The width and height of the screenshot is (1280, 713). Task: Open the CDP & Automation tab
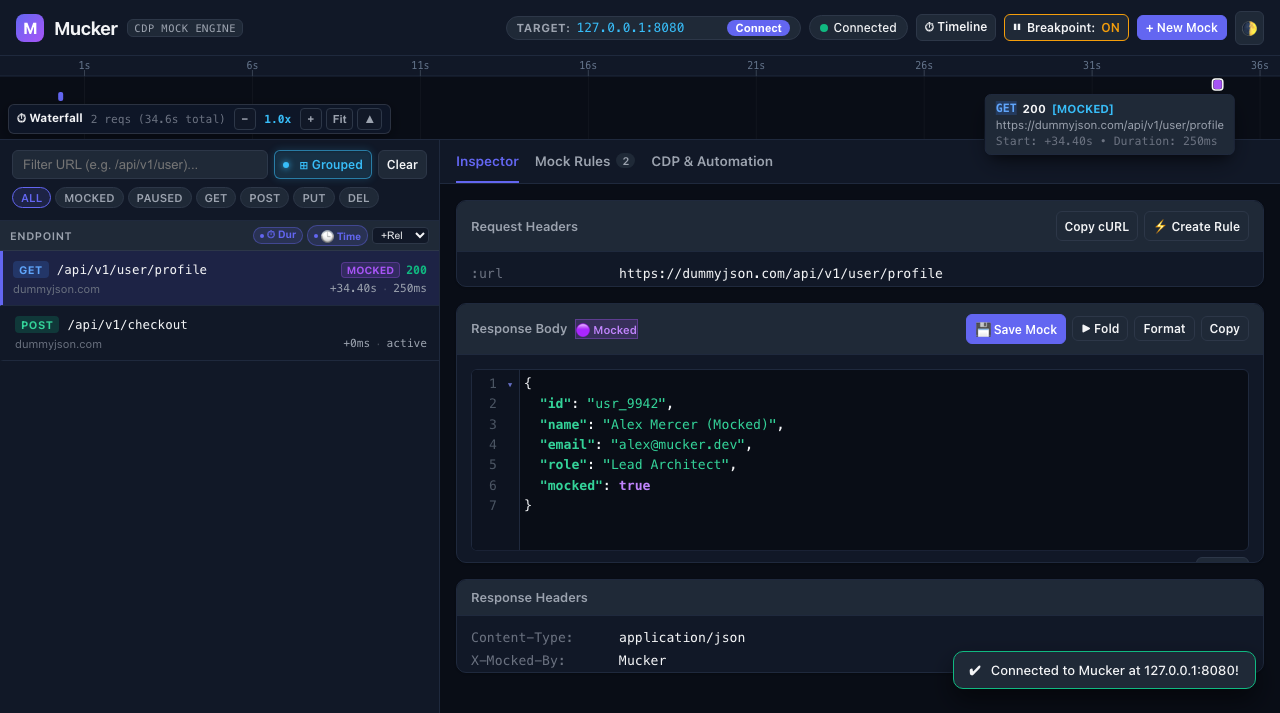tap(712, 161)
